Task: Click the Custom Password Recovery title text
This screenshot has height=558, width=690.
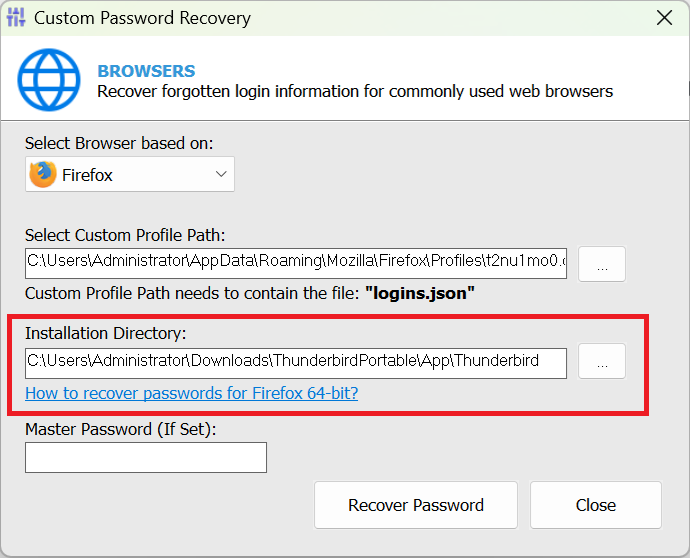Action: click(142, 18)
